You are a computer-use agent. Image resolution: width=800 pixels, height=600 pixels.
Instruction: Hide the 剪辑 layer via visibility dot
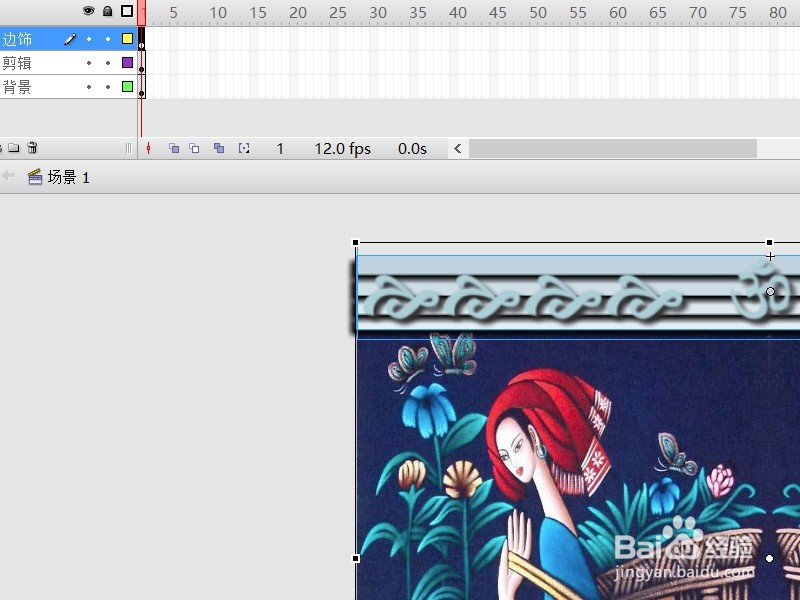[x=89, y=63]
